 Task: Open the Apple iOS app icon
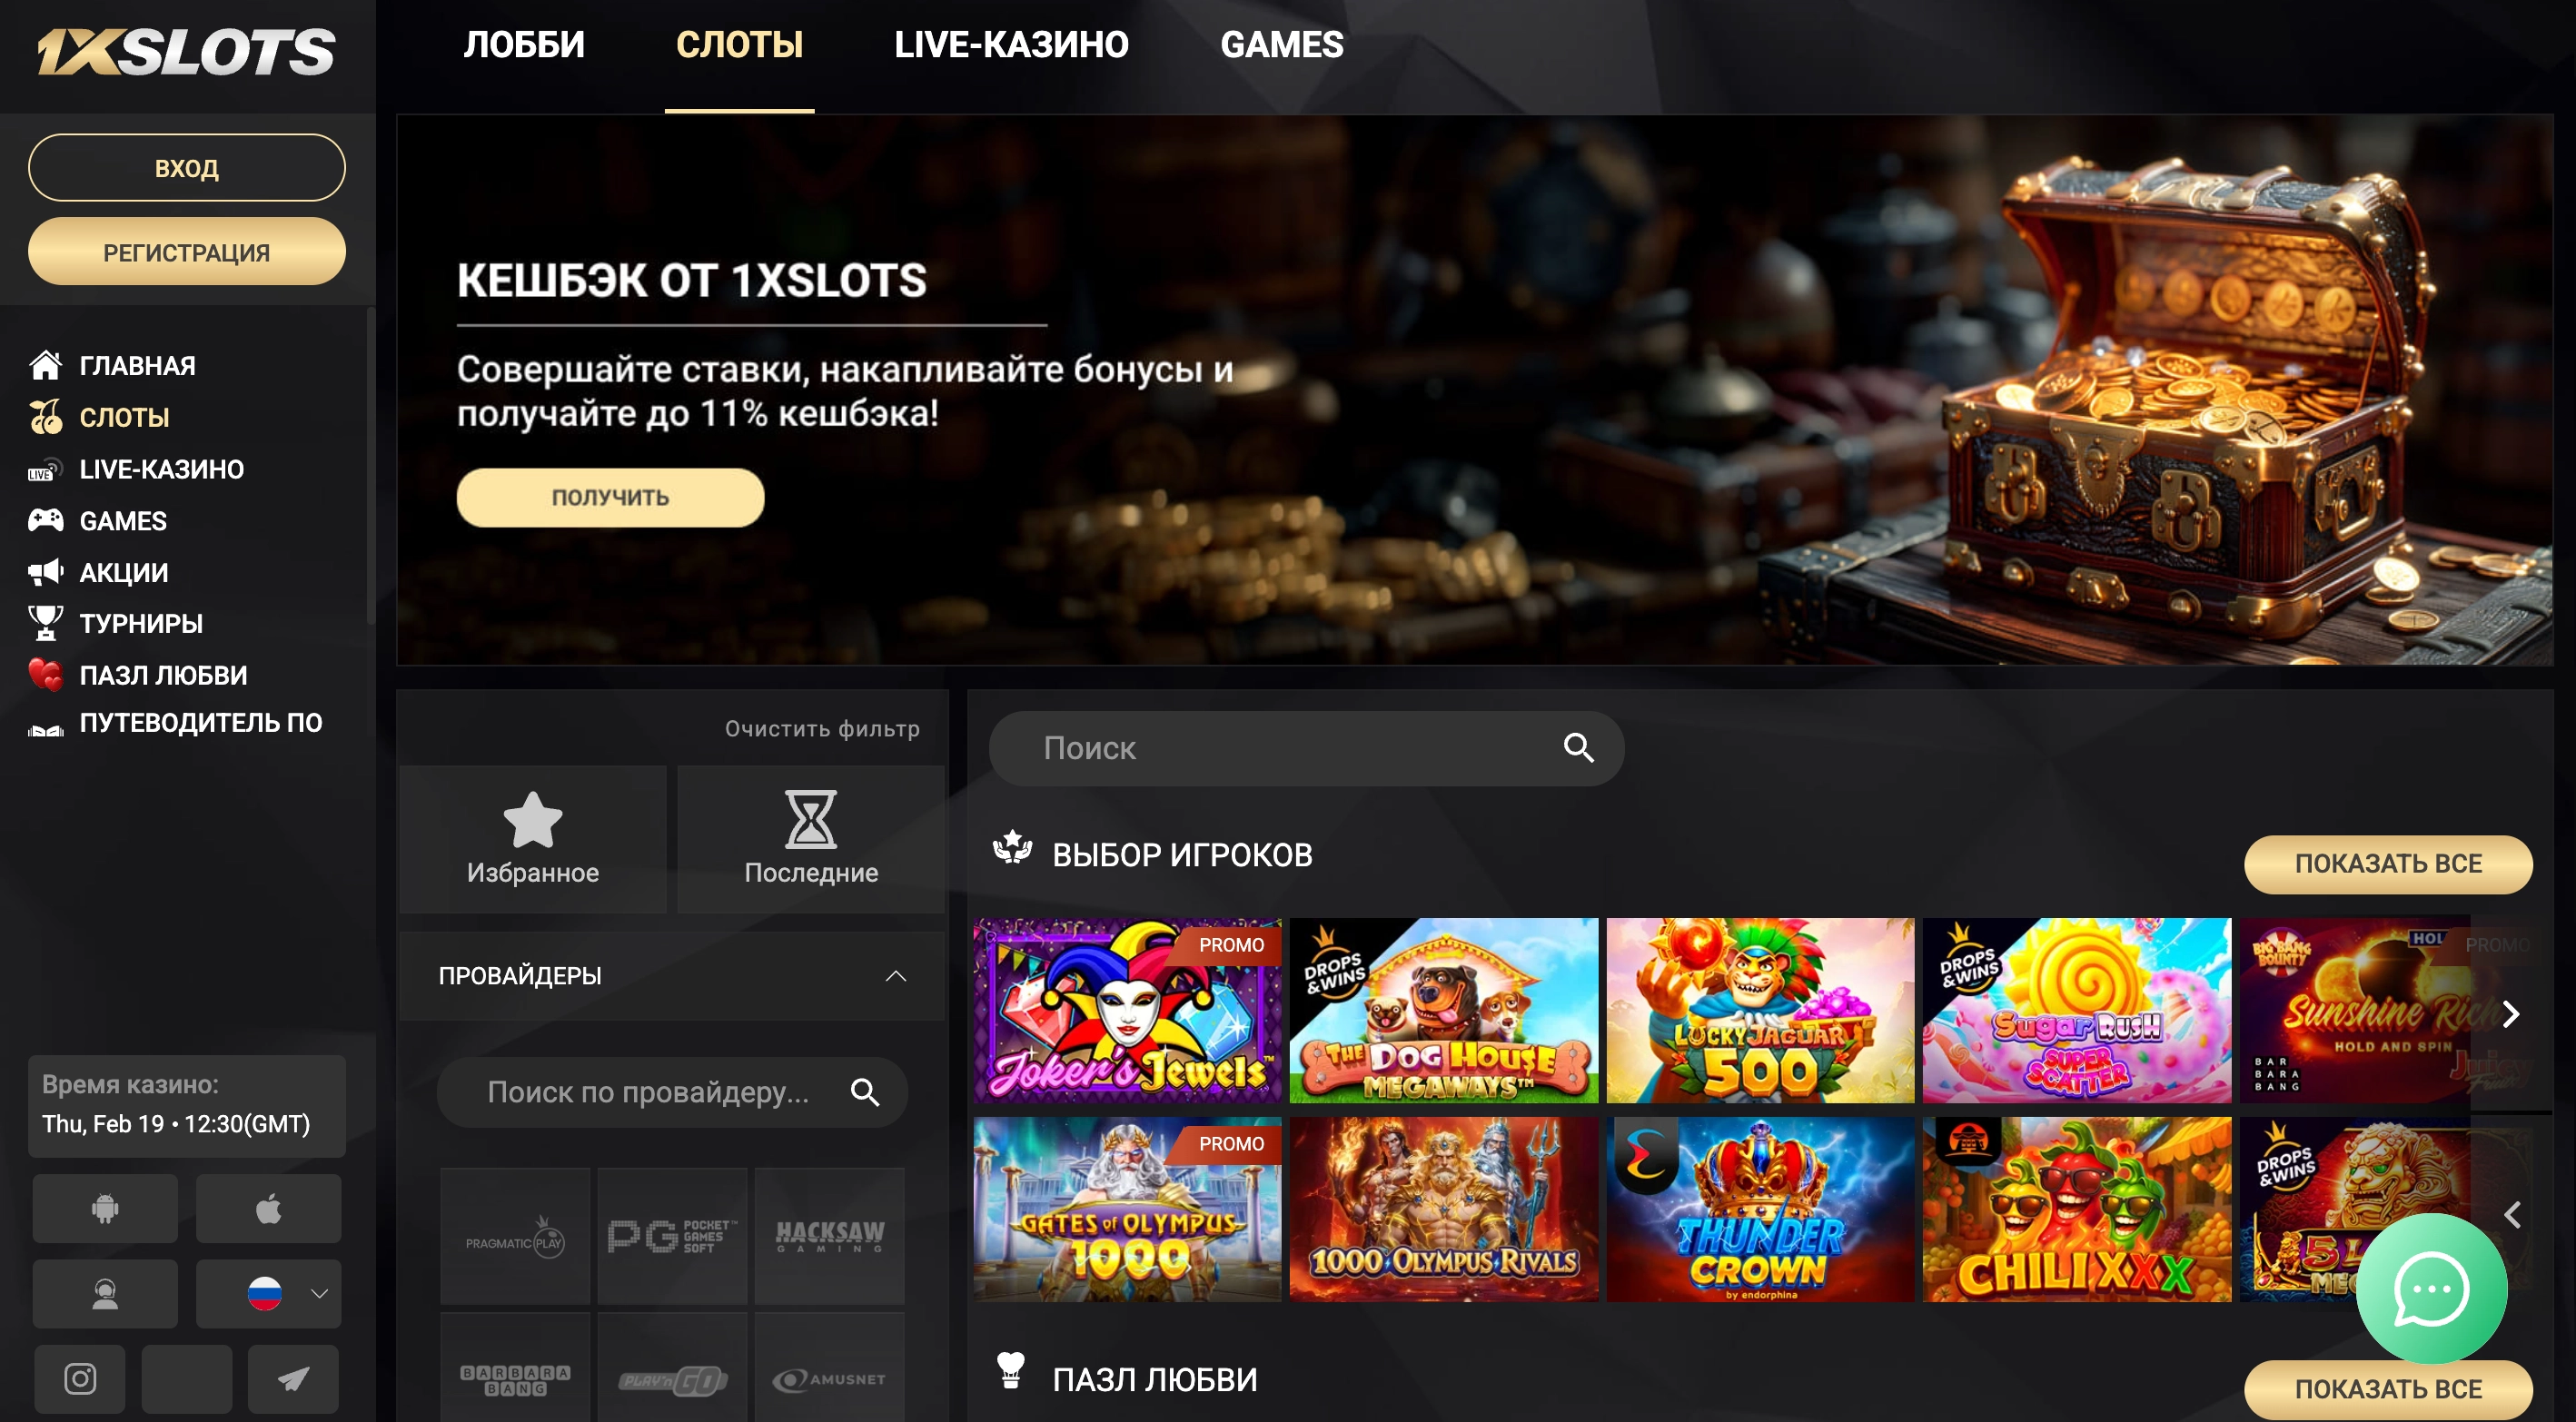(268, 1209)
